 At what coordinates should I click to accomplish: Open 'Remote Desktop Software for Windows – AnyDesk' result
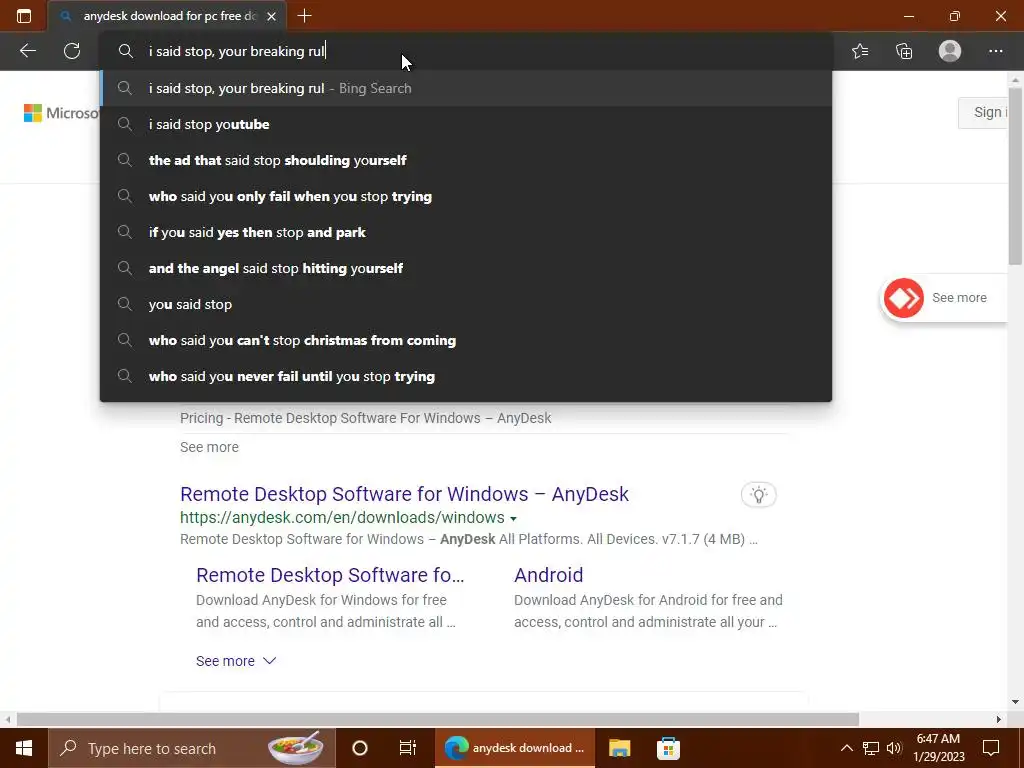[404, 494]
